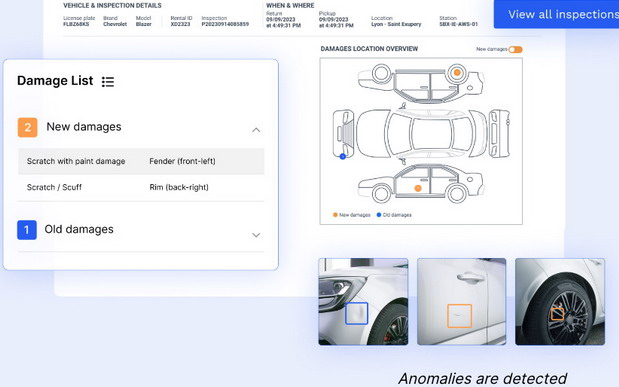Select the Scratch / Scuff rim row
This screenshot has height=387, width=619.
click(x=141, y=187)
